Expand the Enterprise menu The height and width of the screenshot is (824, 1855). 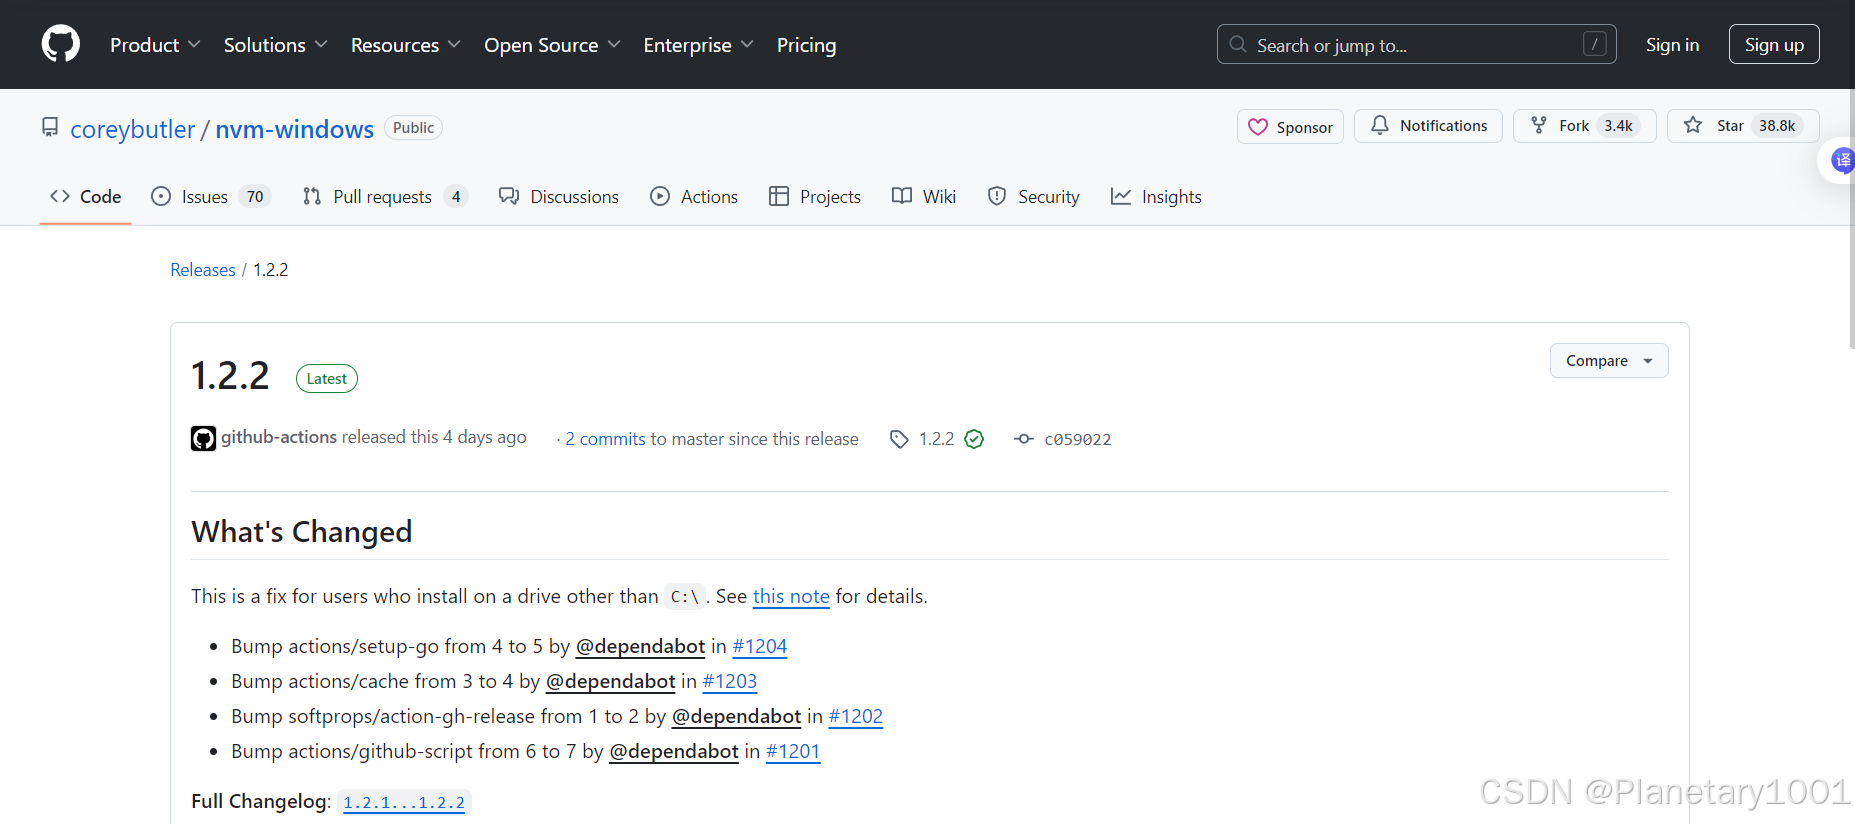[x=698, y=45]
